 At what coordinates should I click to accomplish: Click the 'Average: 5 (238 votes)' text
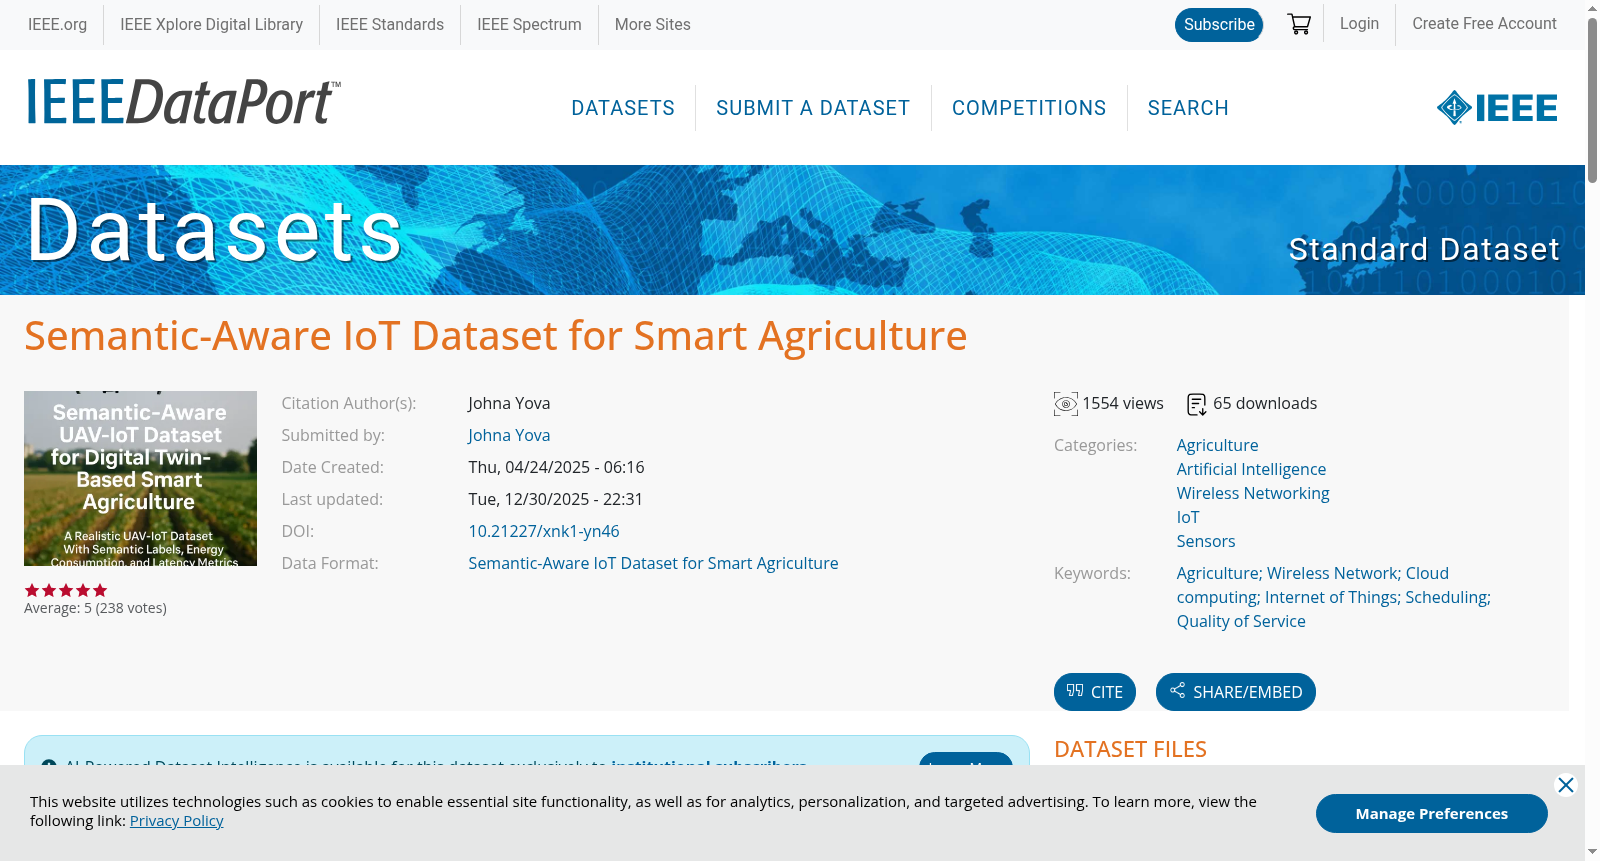[95, 608]
